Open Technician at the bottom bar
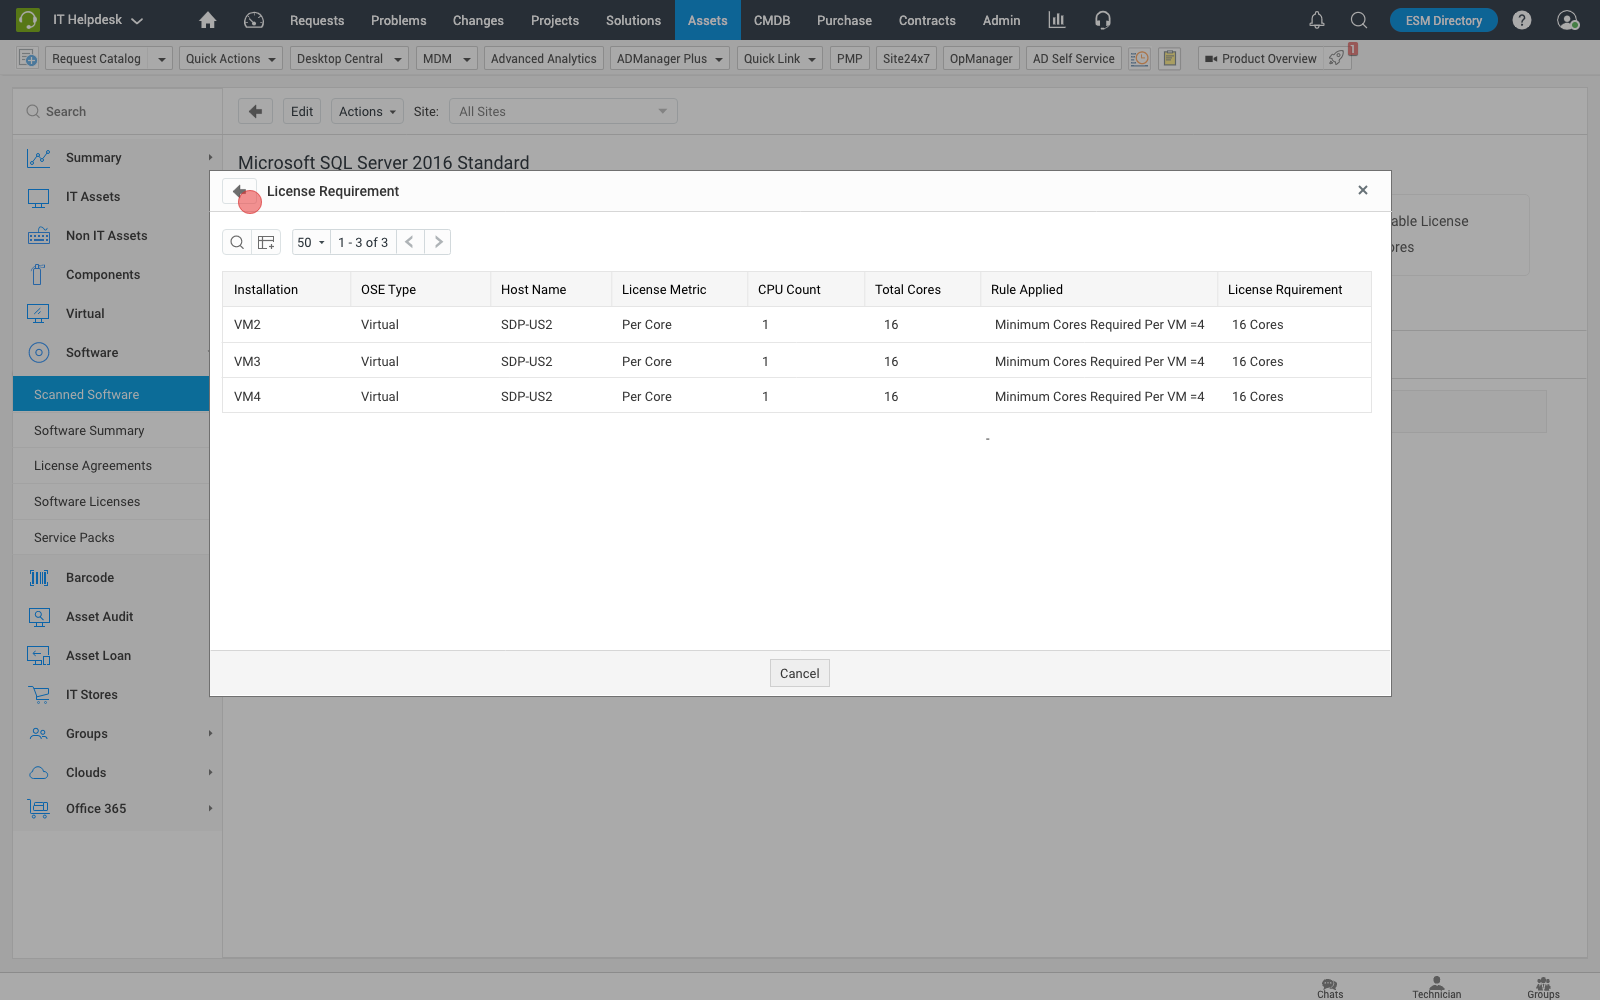The width and height of the screenshot is (1600, 1000). click(1436, 988)
